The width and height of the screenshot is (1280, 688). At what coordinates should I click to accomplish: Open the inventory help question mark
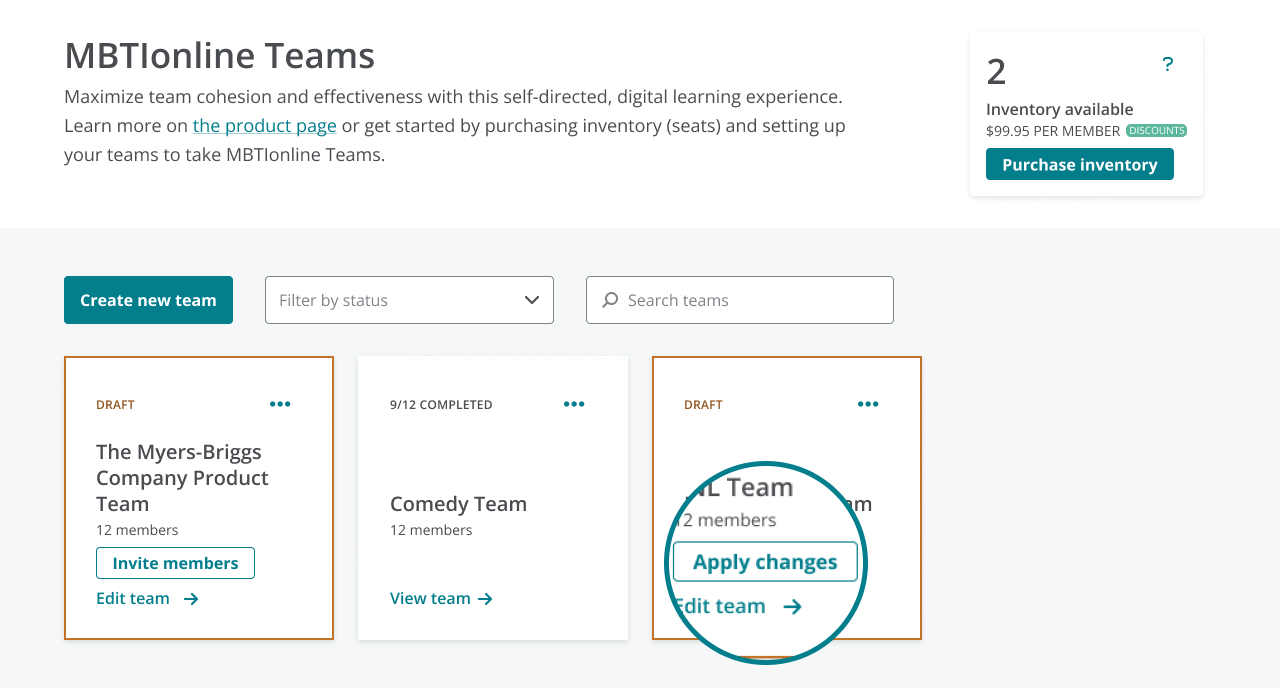tap(1167, 65)
